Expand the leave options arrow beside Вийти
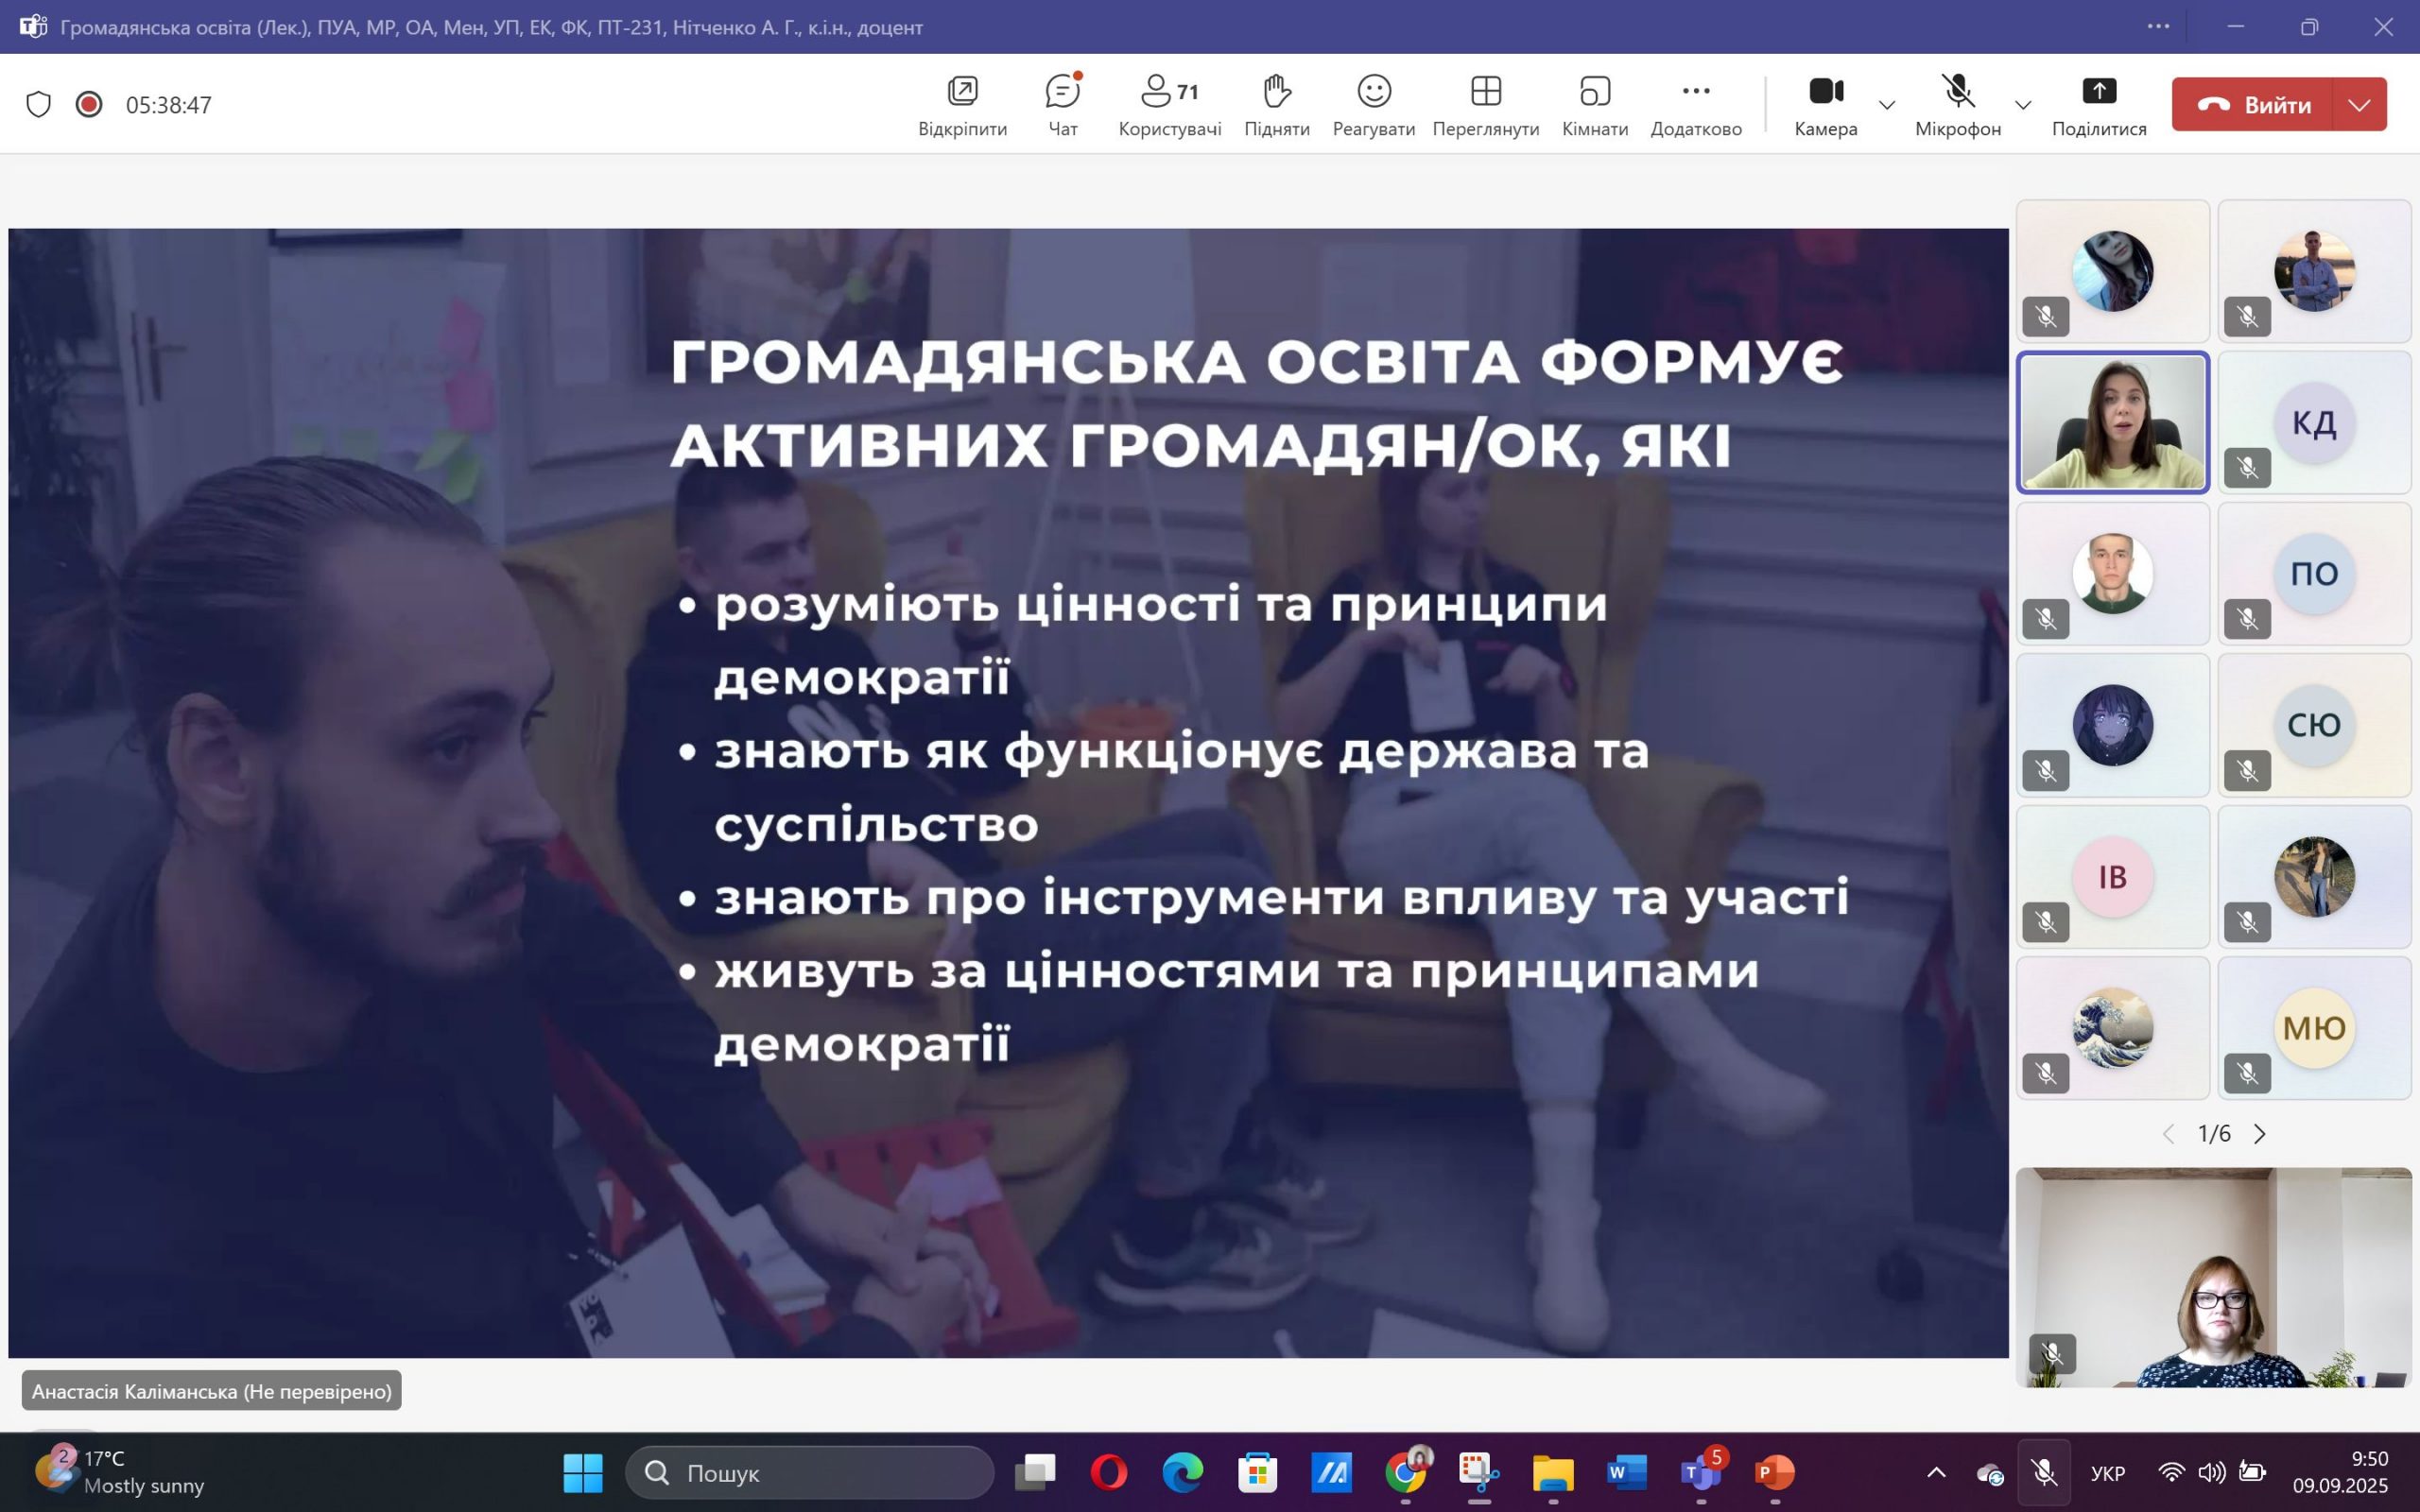 click(x=2359, y=105)
